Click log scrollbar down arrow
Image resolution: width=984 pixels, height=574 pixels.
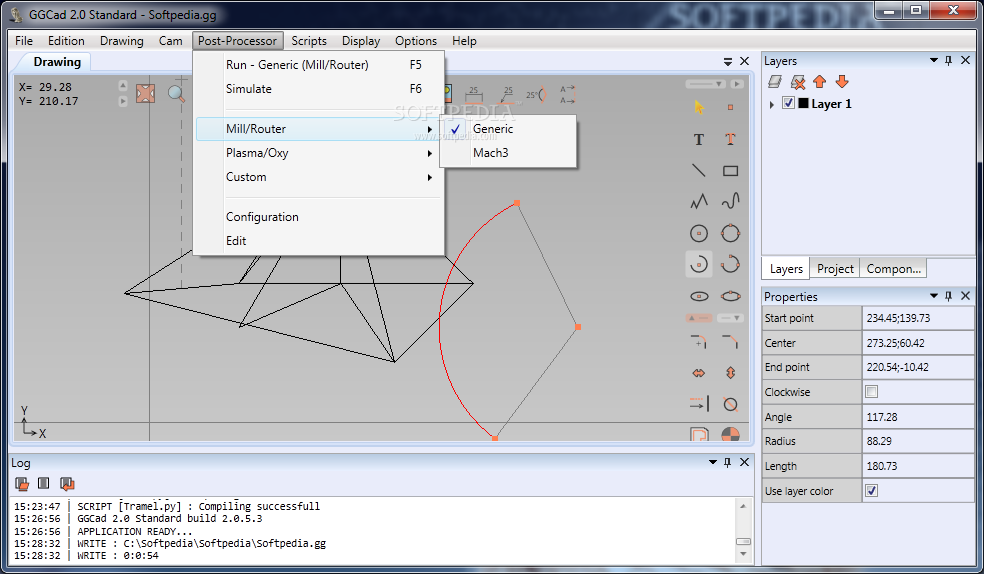tap(743, 554)
